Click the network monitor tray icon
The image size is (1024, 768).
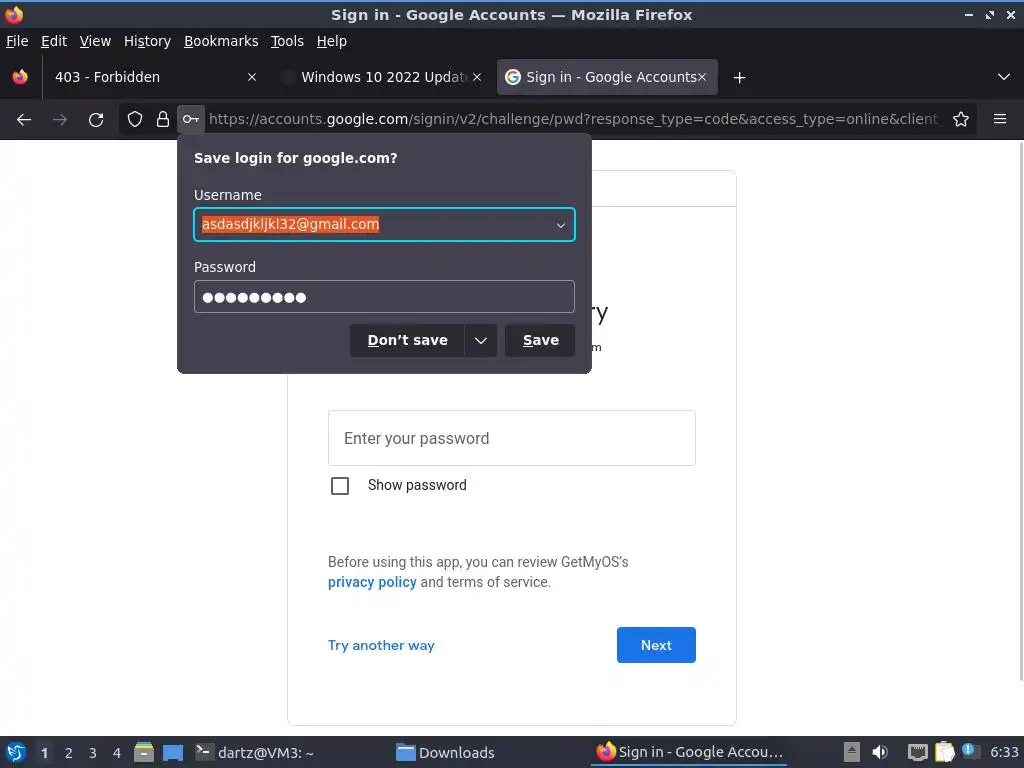click(918, 752)
